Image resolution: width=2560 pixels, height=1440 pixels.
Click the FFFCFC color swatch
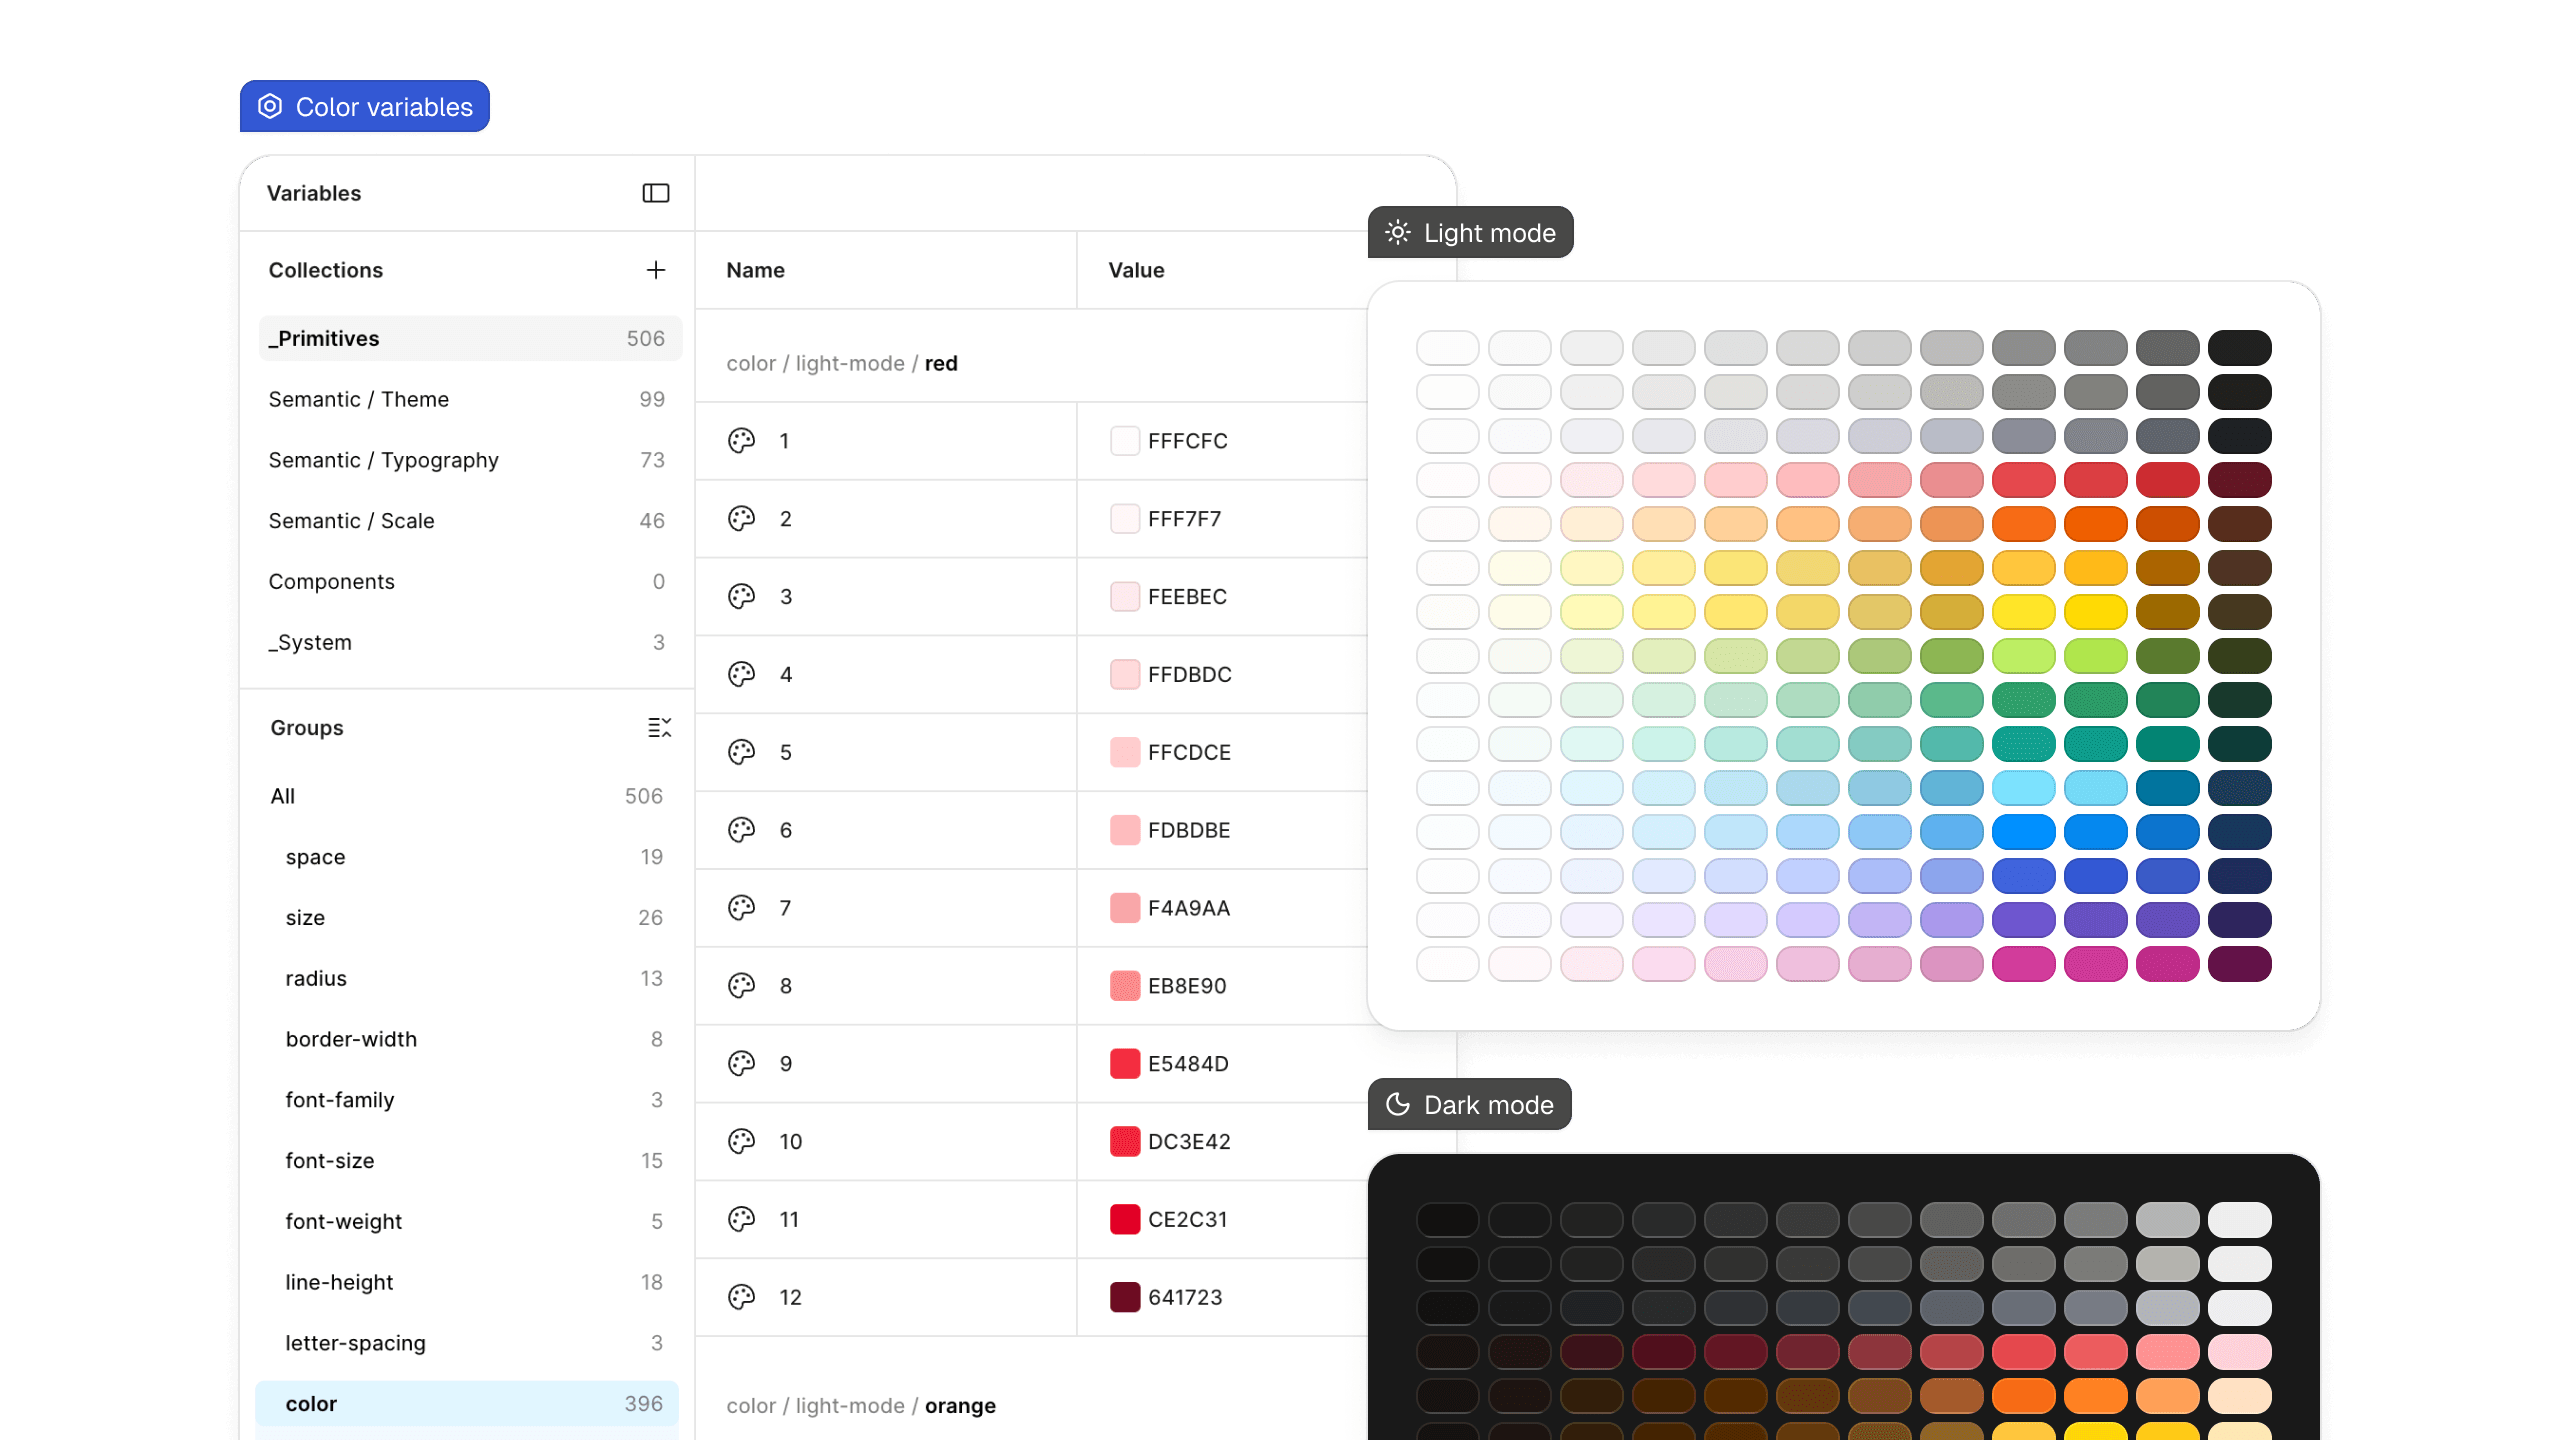click(x=1125, y=441)
